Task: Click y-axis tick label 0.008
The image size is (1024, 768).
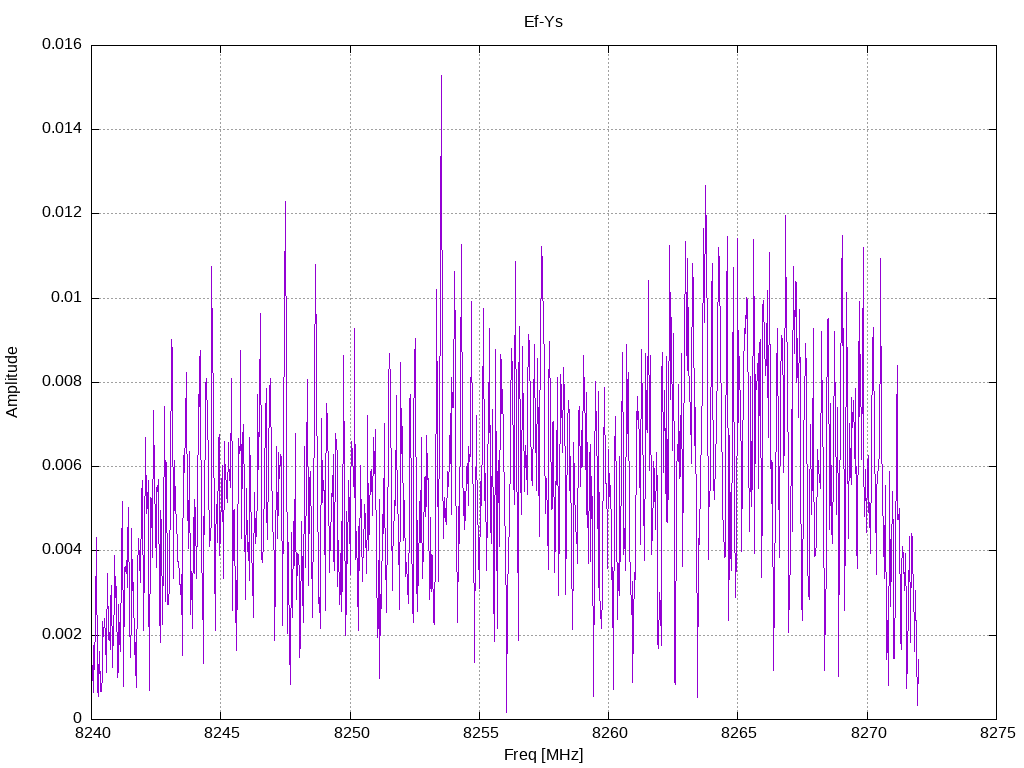Action: (x=62, y=381)
